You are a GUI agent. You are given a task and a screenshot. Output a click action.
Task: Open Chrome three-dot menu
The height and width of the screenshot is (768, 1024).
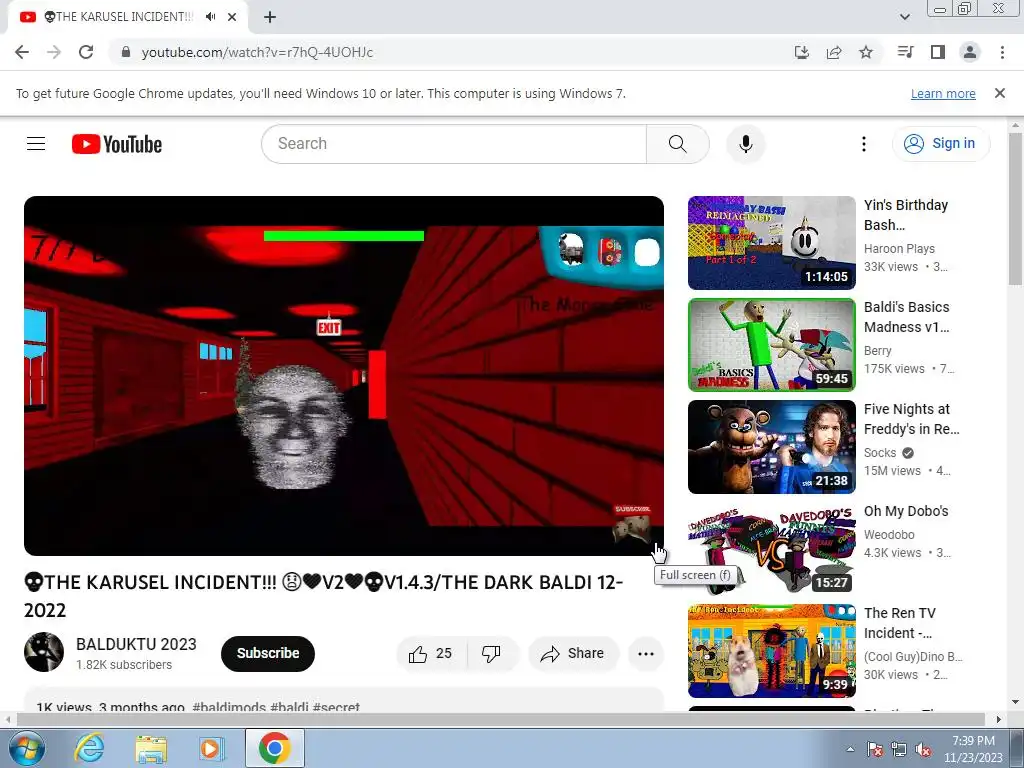pyautogui.click(x=1002, y=52)
